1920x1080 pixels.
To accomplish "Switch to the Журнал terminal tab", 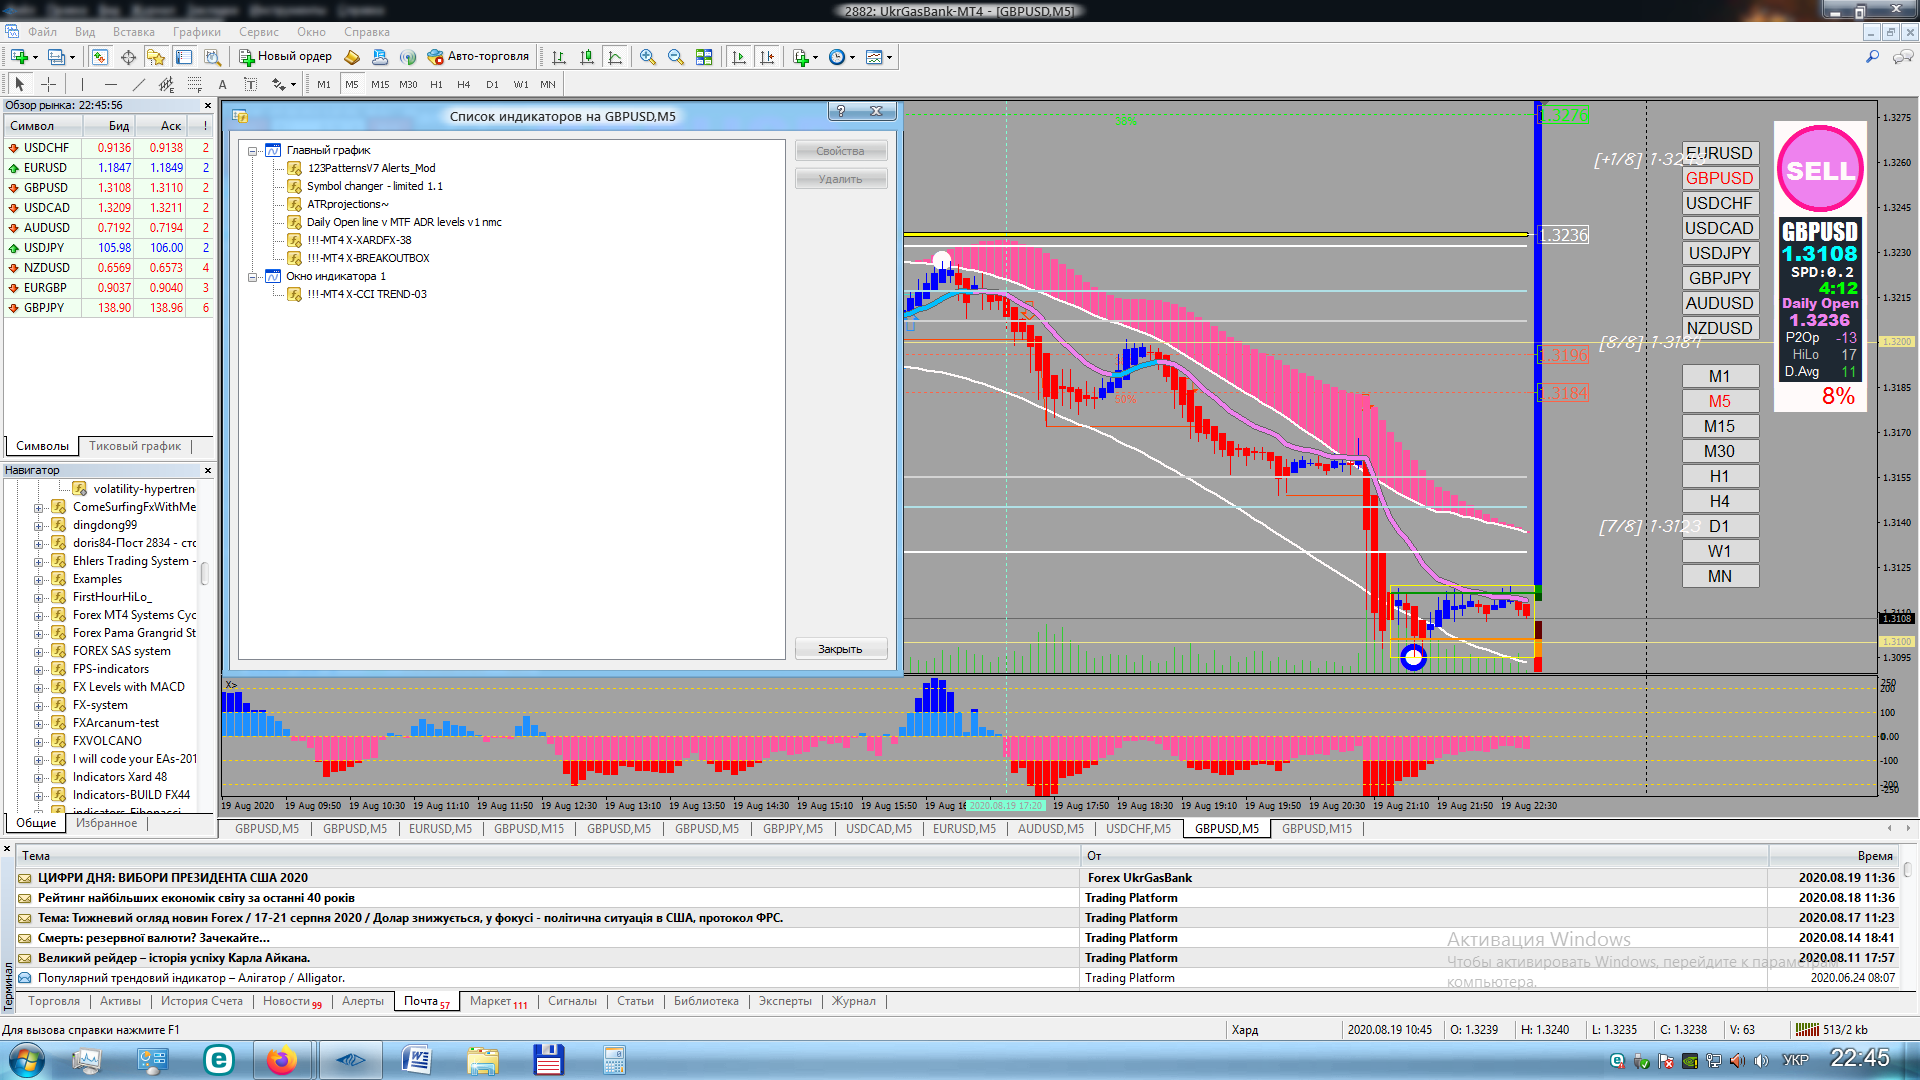I will click(x=853, y=1001).
